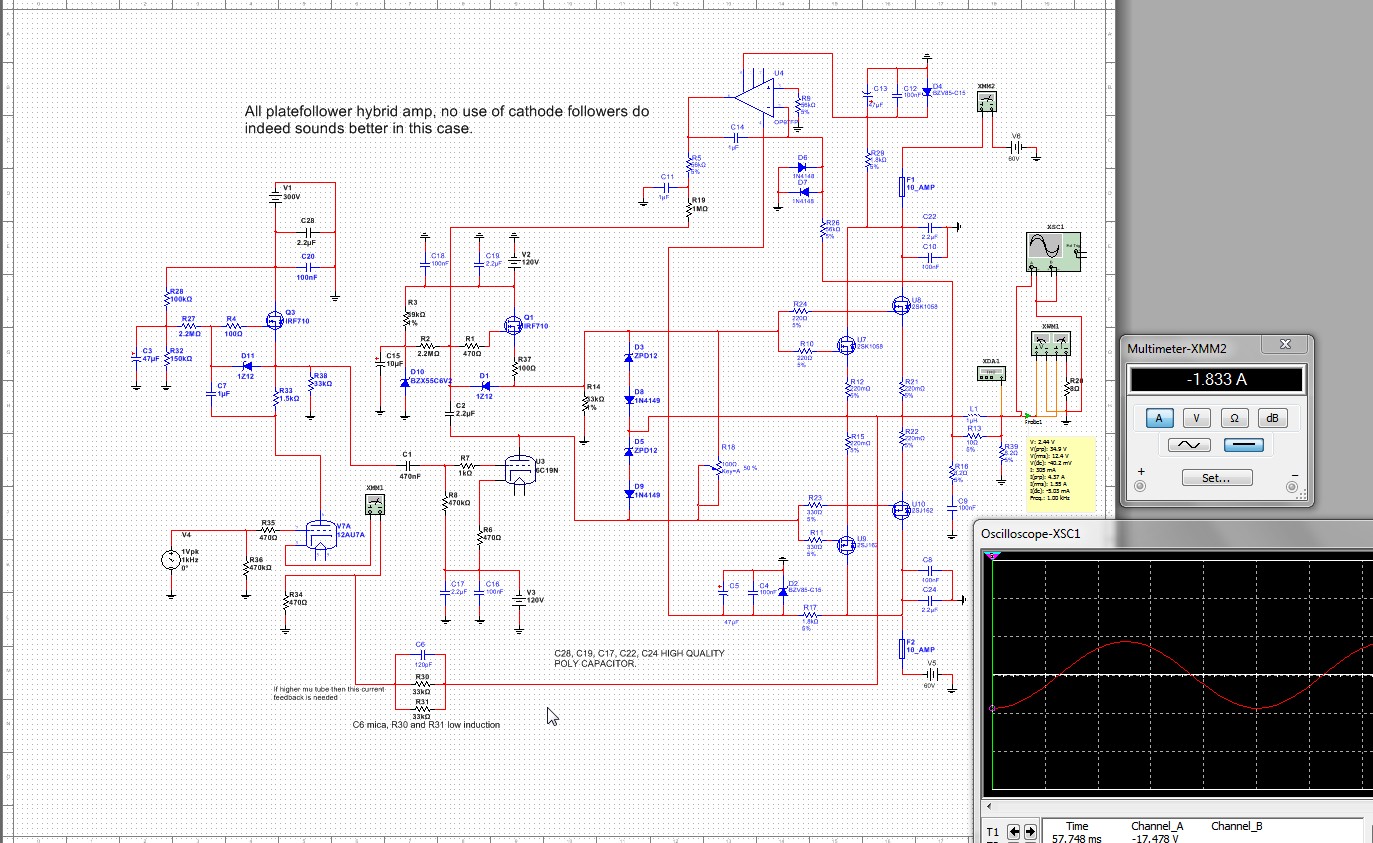Select the U6 2SK1058 output MOSFET
The height and width of the screenshot is (843, 1373).
(900, 304)
